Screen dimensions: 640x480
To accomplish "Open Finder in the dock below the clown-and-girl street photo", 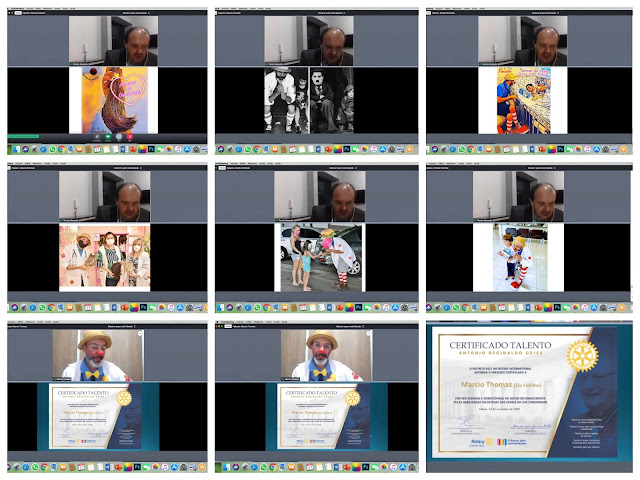I will pos(219,307).
